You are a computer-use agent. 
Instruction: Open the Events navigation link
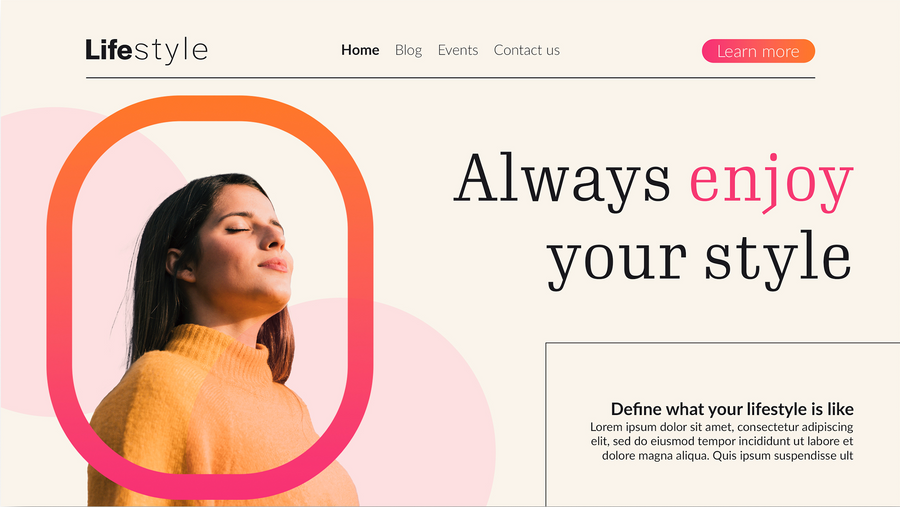457,50
